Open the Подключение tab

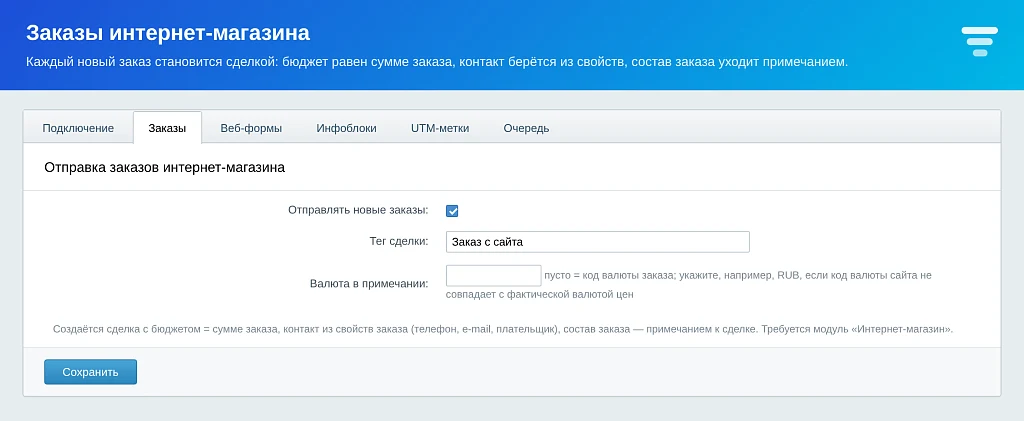[x=78, y=128]
